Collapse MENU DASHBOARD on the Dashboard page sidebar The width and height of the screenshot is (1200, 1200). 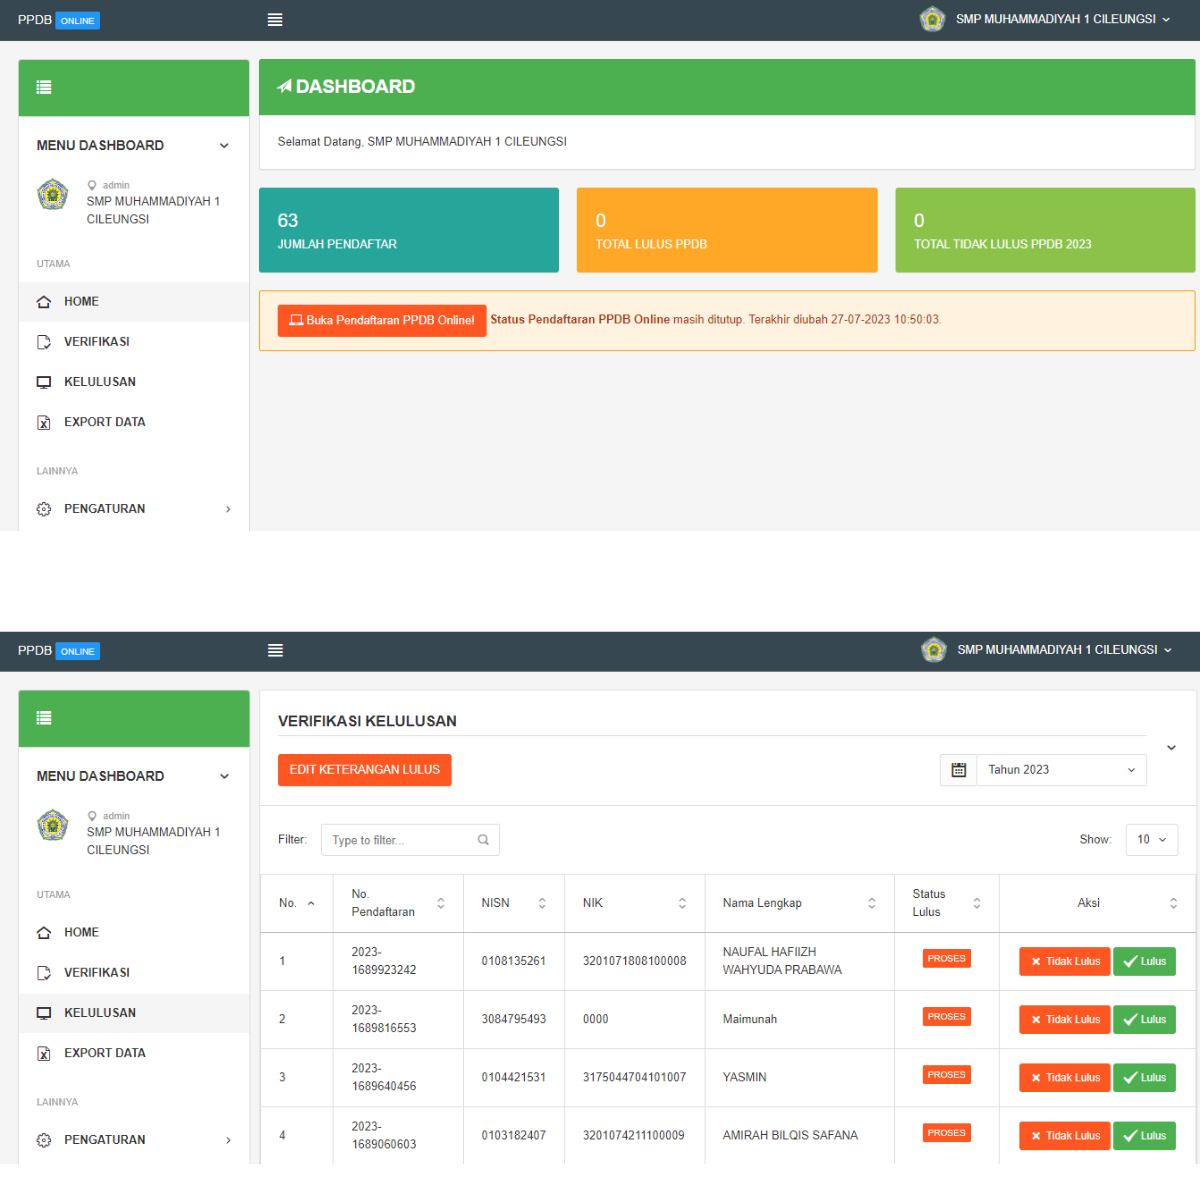click(224, 146)
